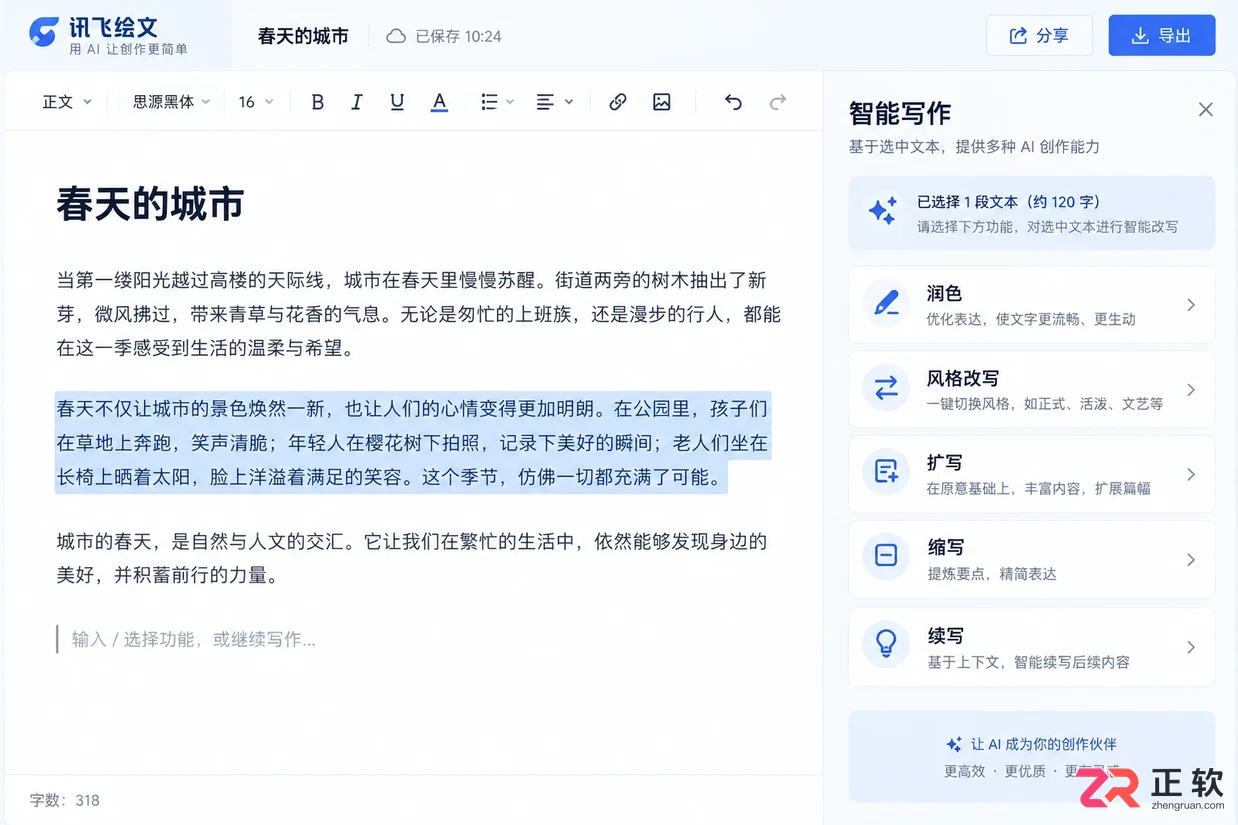Screen dimensions: 1238x825
Task: Click the first paragraph starting 当第一缕阳光
Action: click(x=418, y=314)
